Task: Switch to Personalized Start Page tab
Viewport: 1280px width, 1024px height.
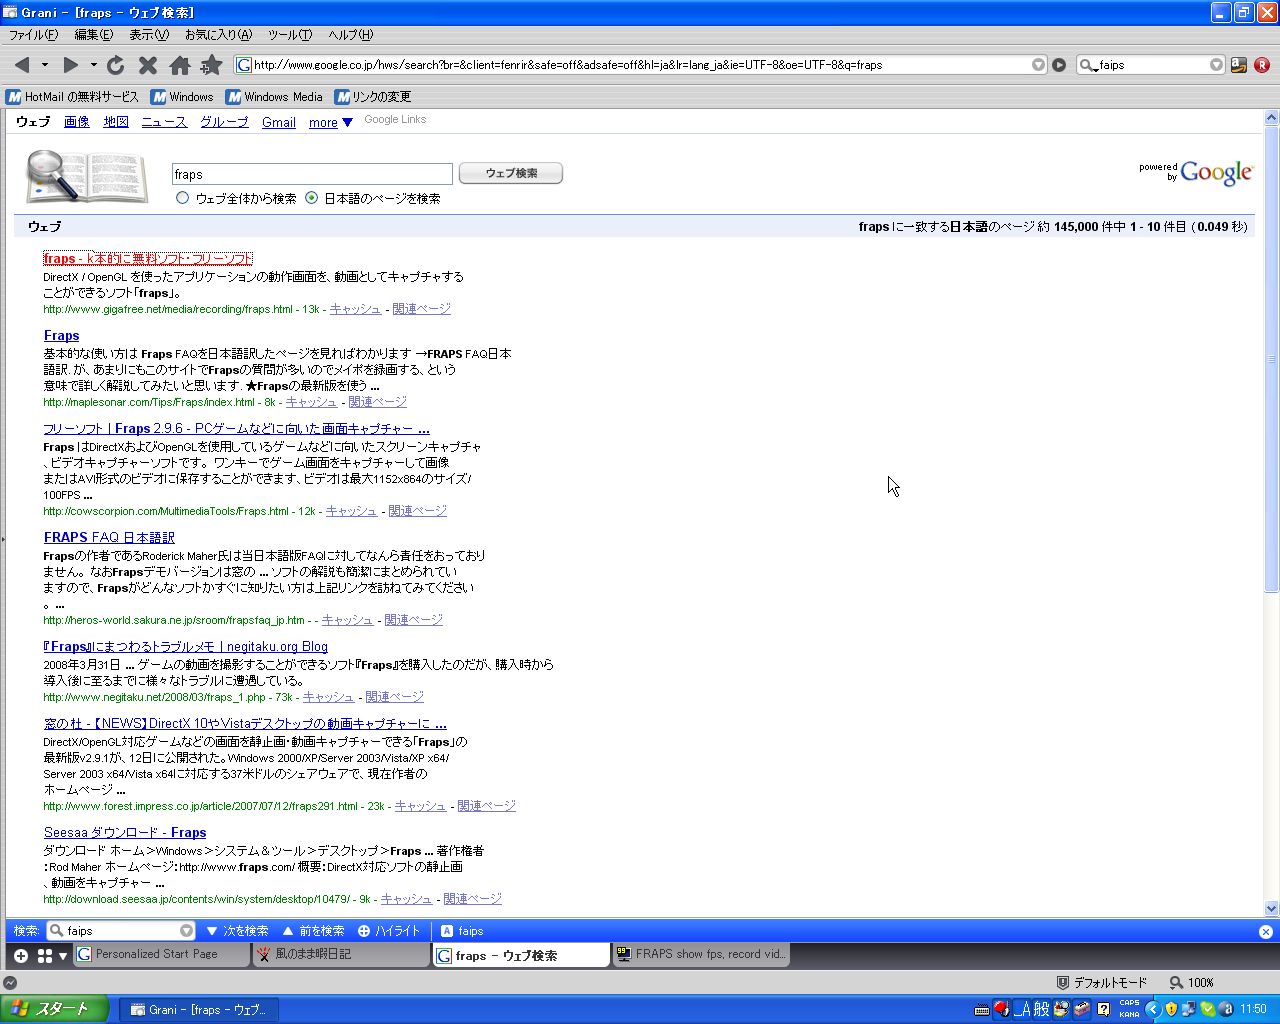Action: tap(161, 955)
